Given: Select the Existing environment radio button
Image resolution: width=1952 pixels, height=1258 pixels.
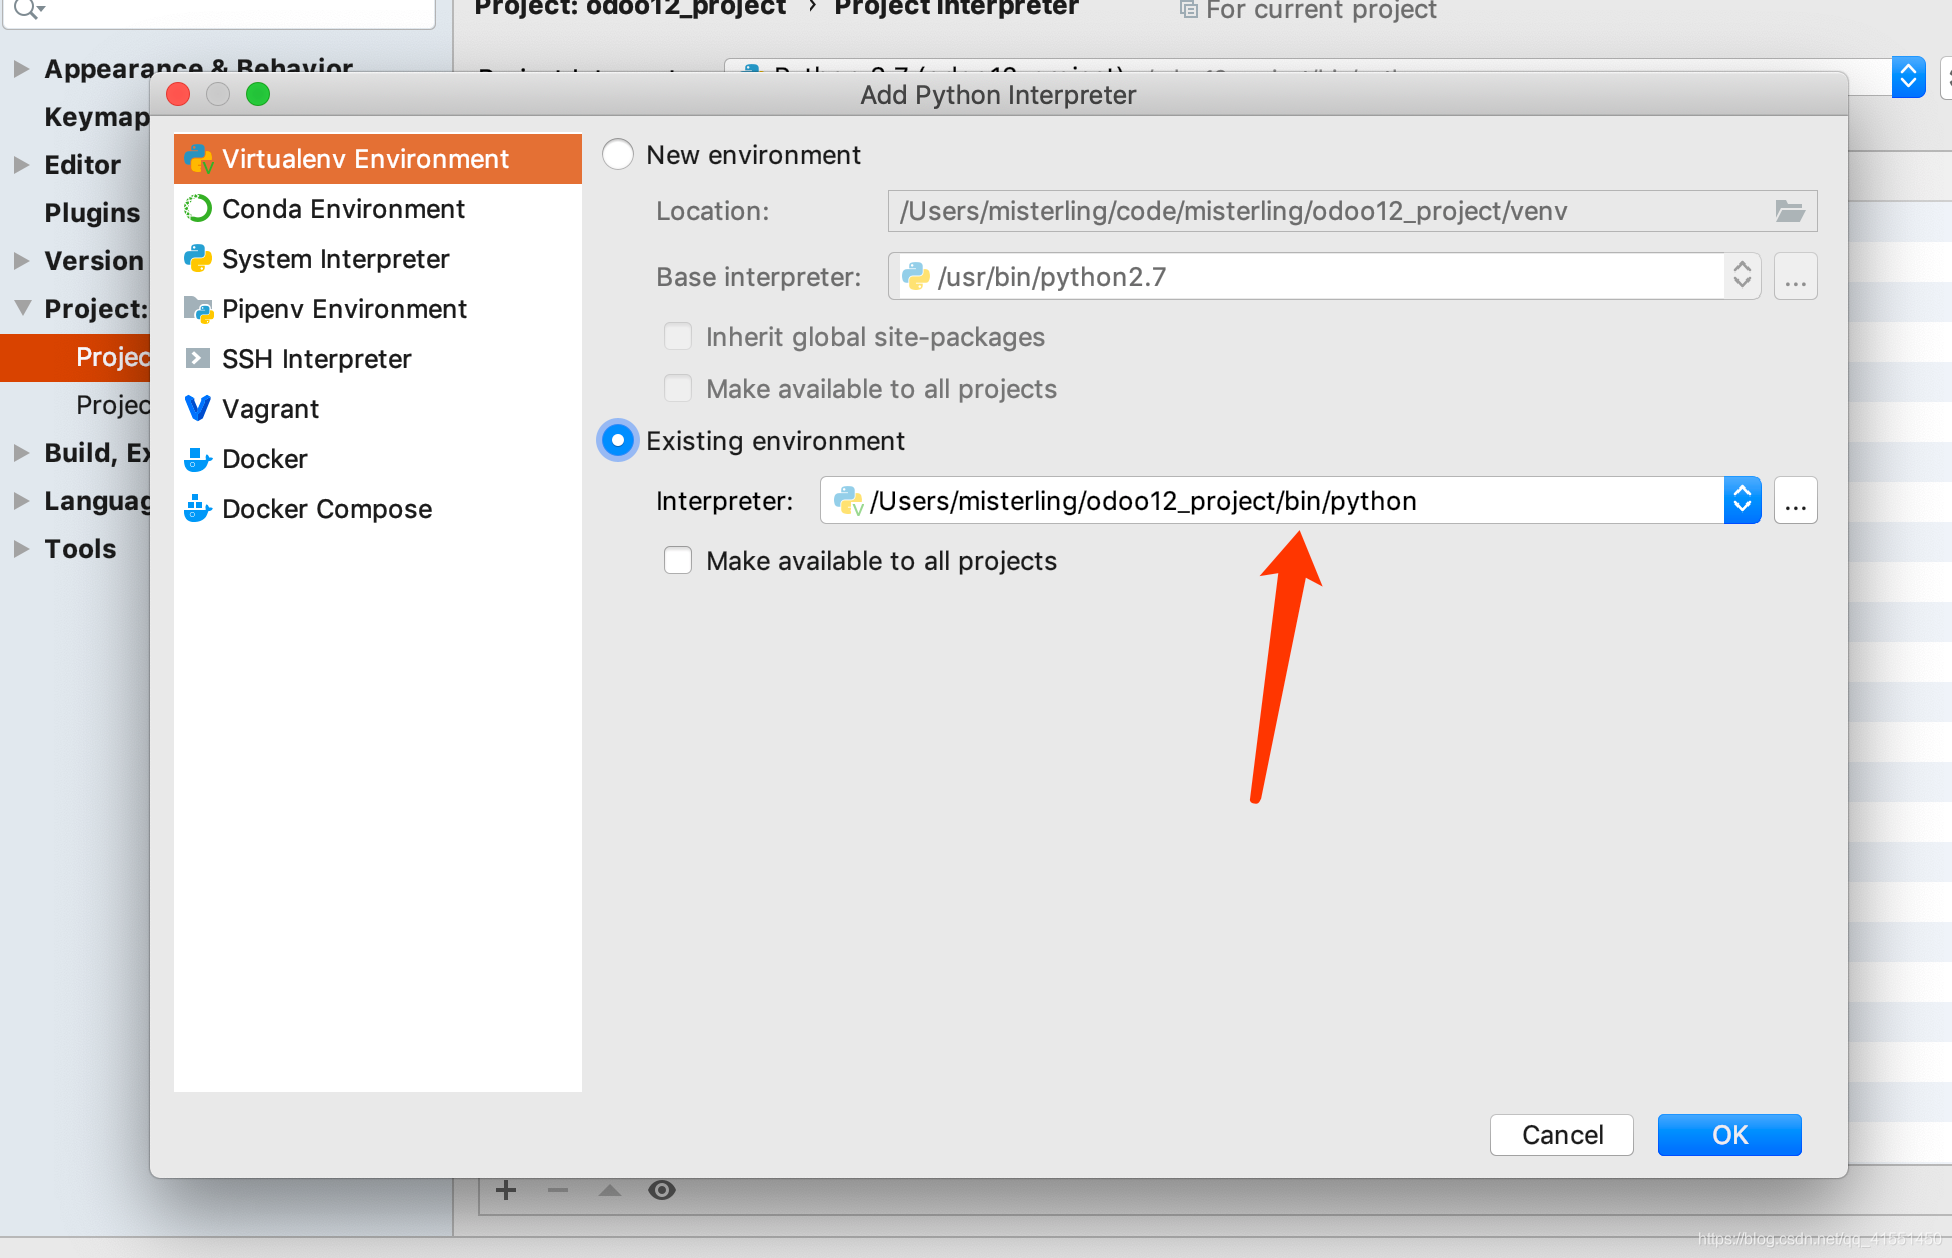Looking at the screenshot, I should 618,440.
